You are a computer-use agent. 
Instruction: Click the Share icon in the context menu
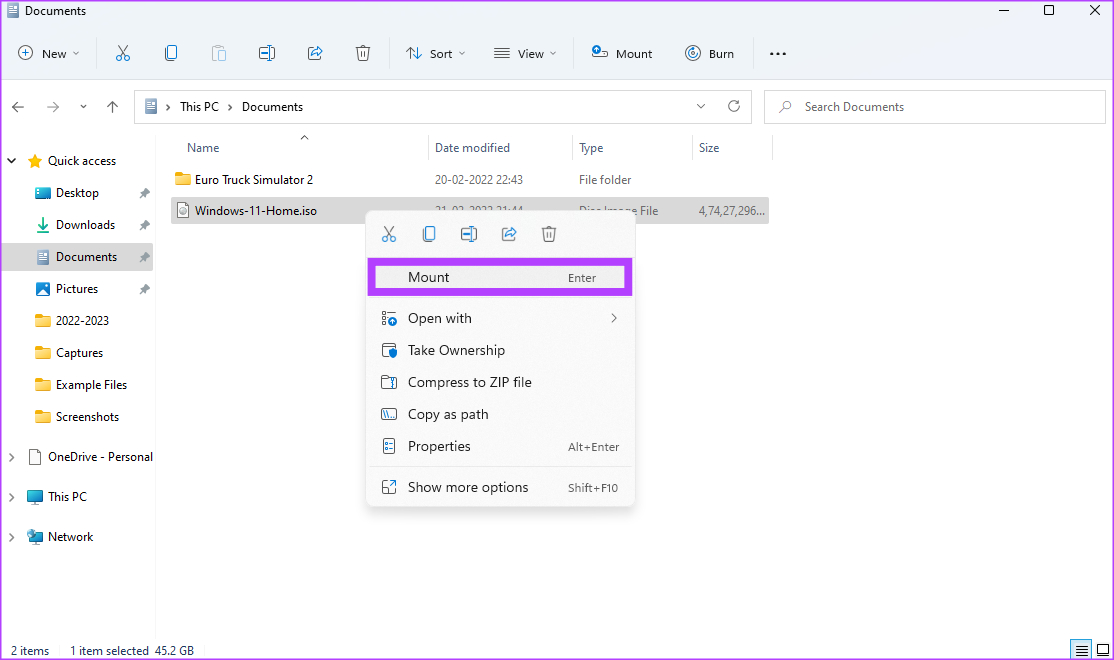(x=509, y=233)
